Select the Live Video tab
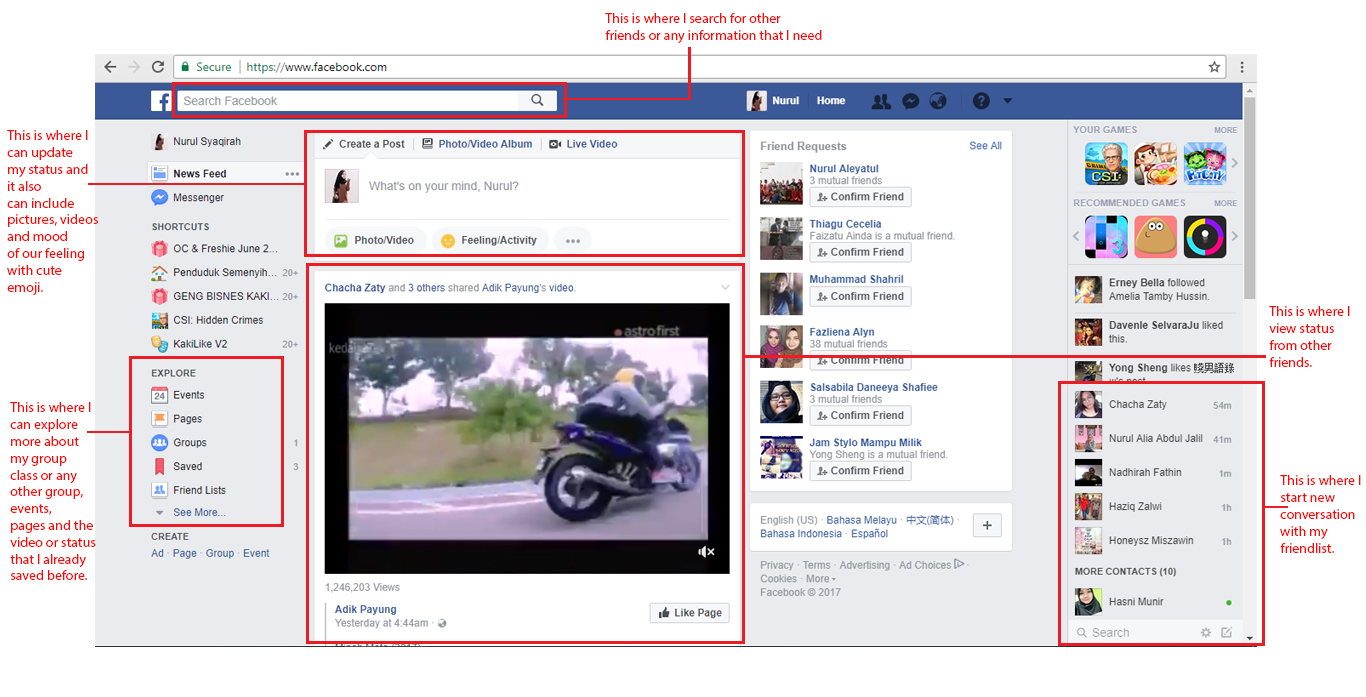This screenshot has width=1366, height=697. pyautogui.click(x=583, y=144)
